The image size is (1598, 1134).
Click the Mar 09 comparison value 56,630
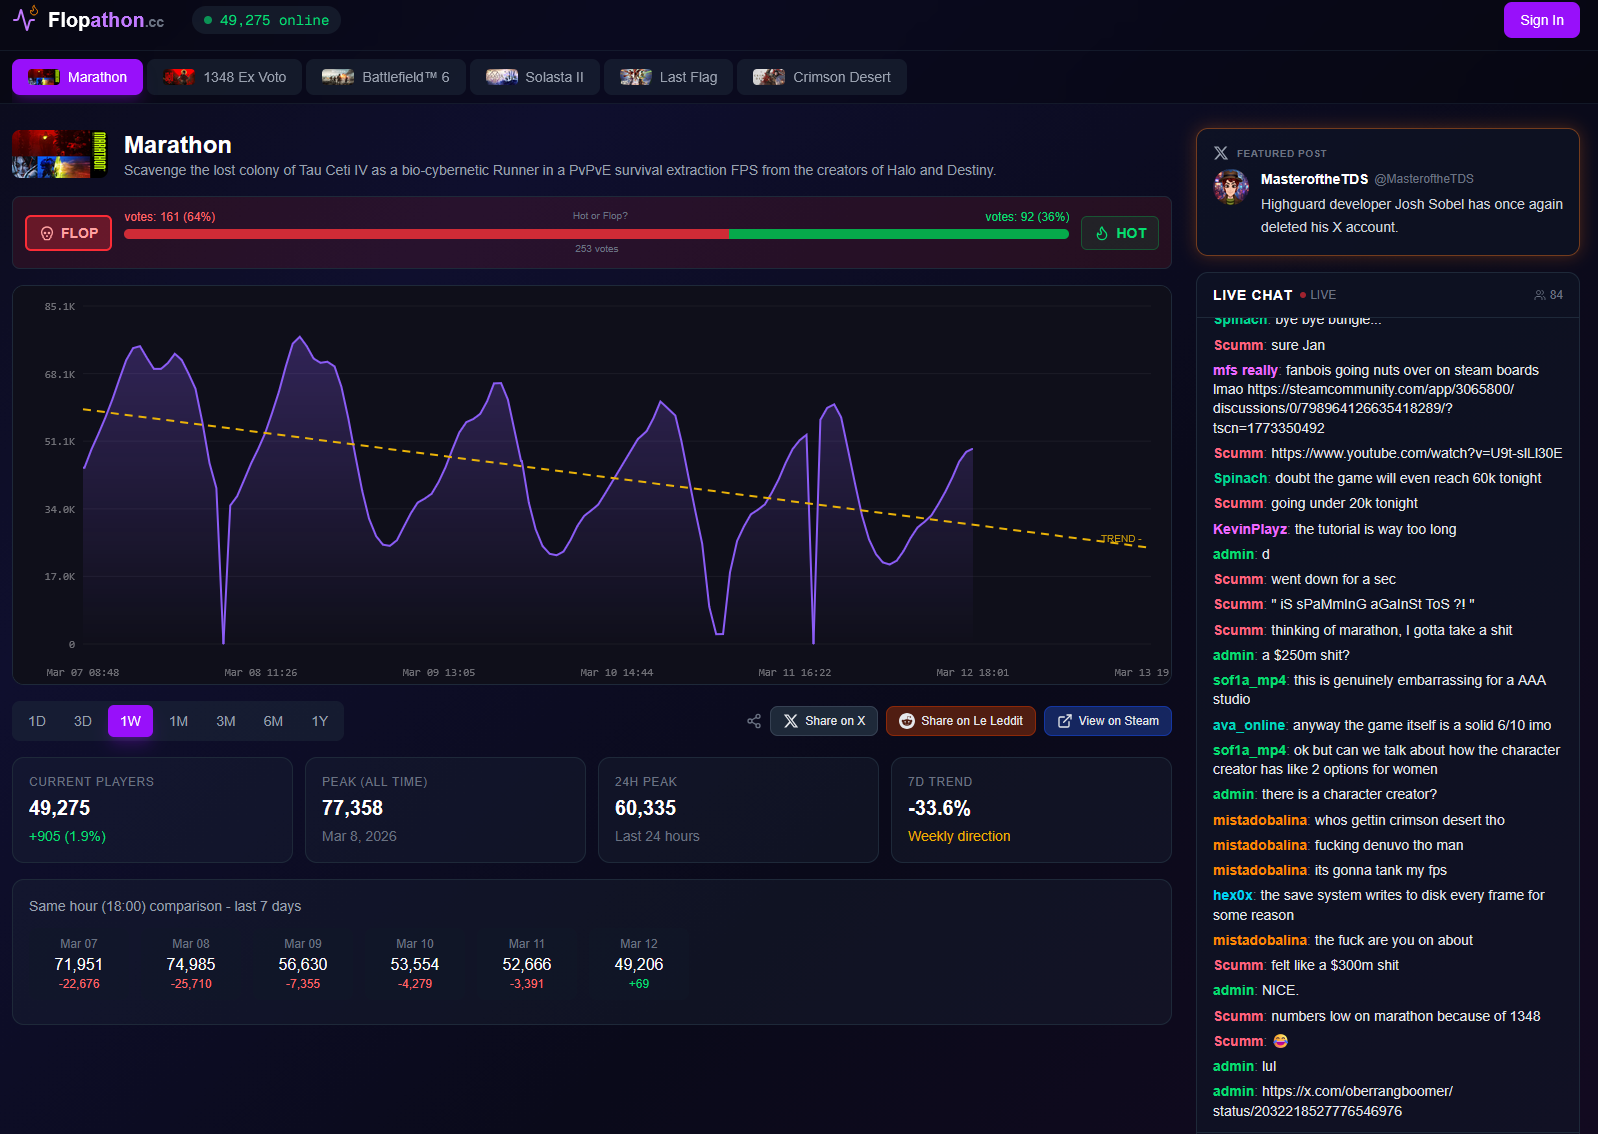pos(303,964)
